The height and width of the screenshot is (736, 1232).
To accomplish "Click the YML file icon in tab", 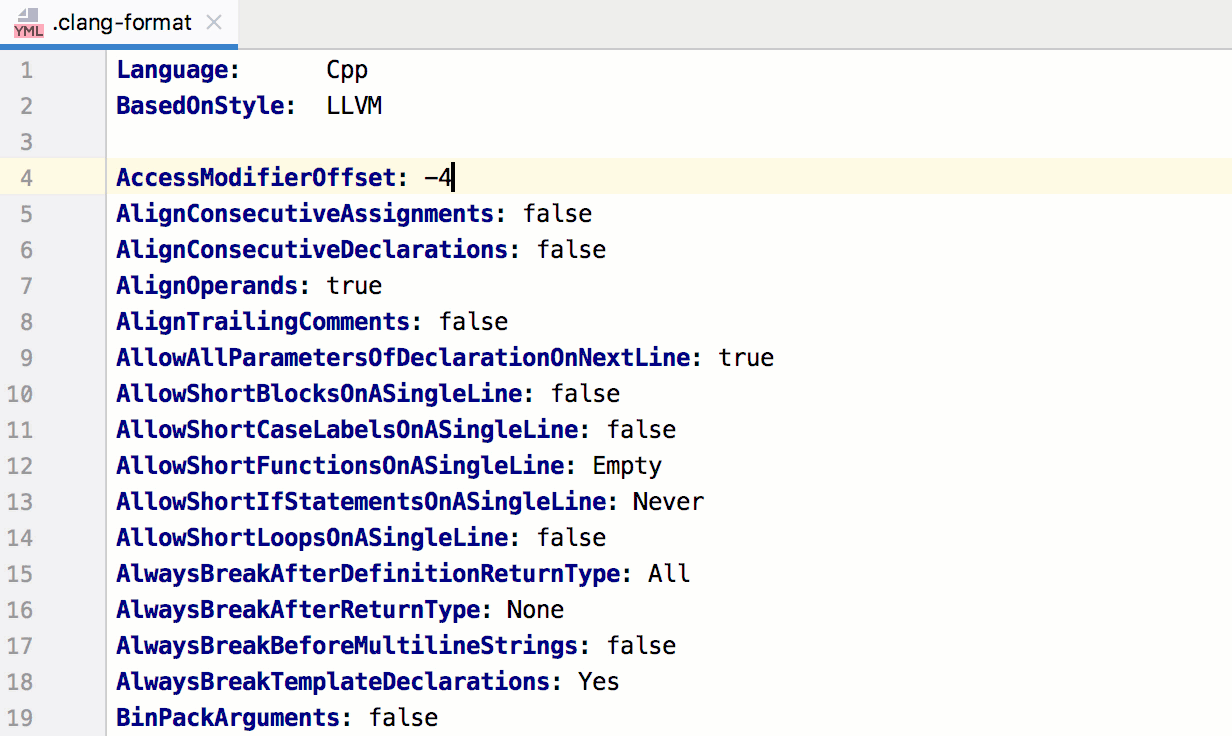I will (28, 23).
